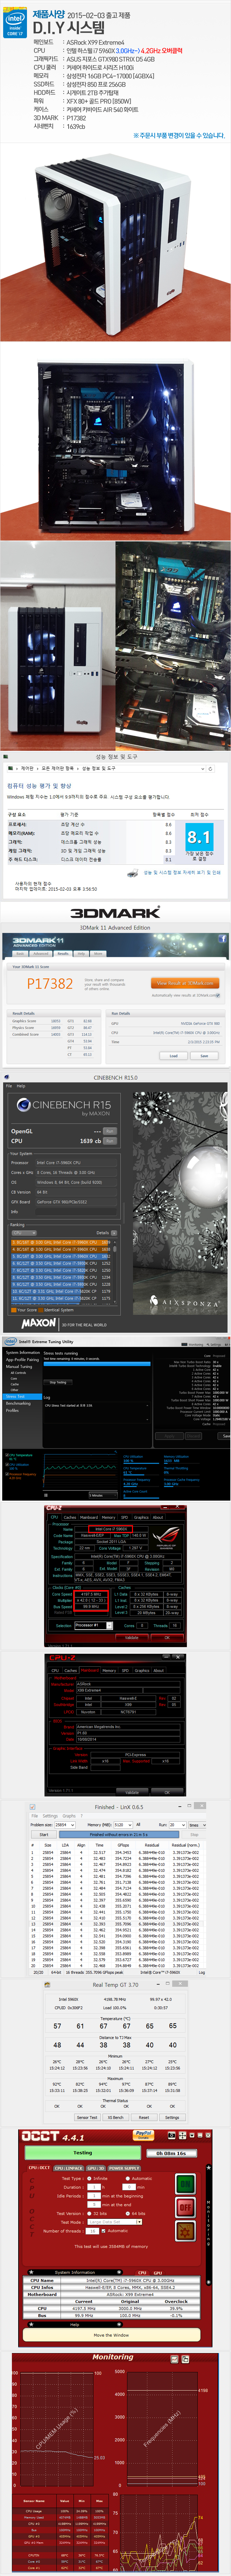
Task: Open Profiles in Intel XTU sidebar
Action: tap(12, 1410)
